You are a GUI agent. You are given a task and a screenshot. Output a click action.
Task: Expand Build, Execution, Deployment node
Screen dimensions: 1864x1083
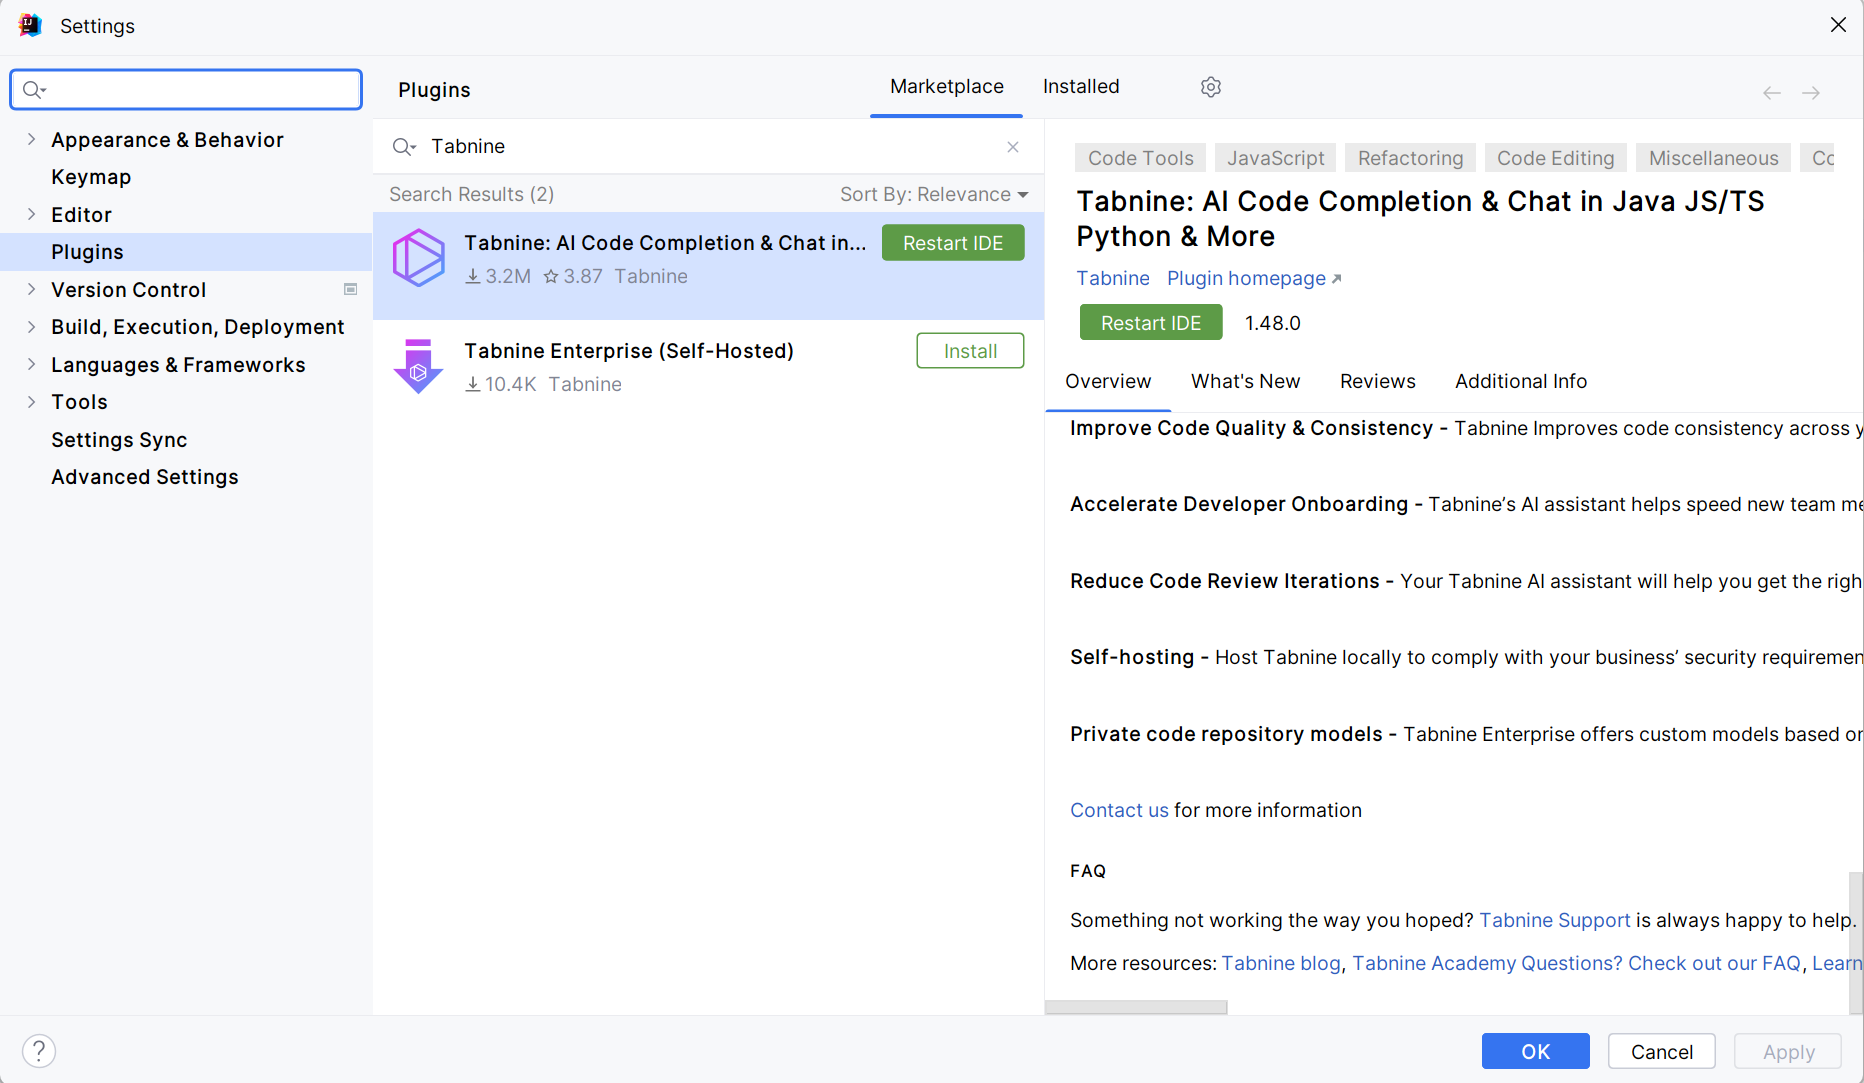31,326
